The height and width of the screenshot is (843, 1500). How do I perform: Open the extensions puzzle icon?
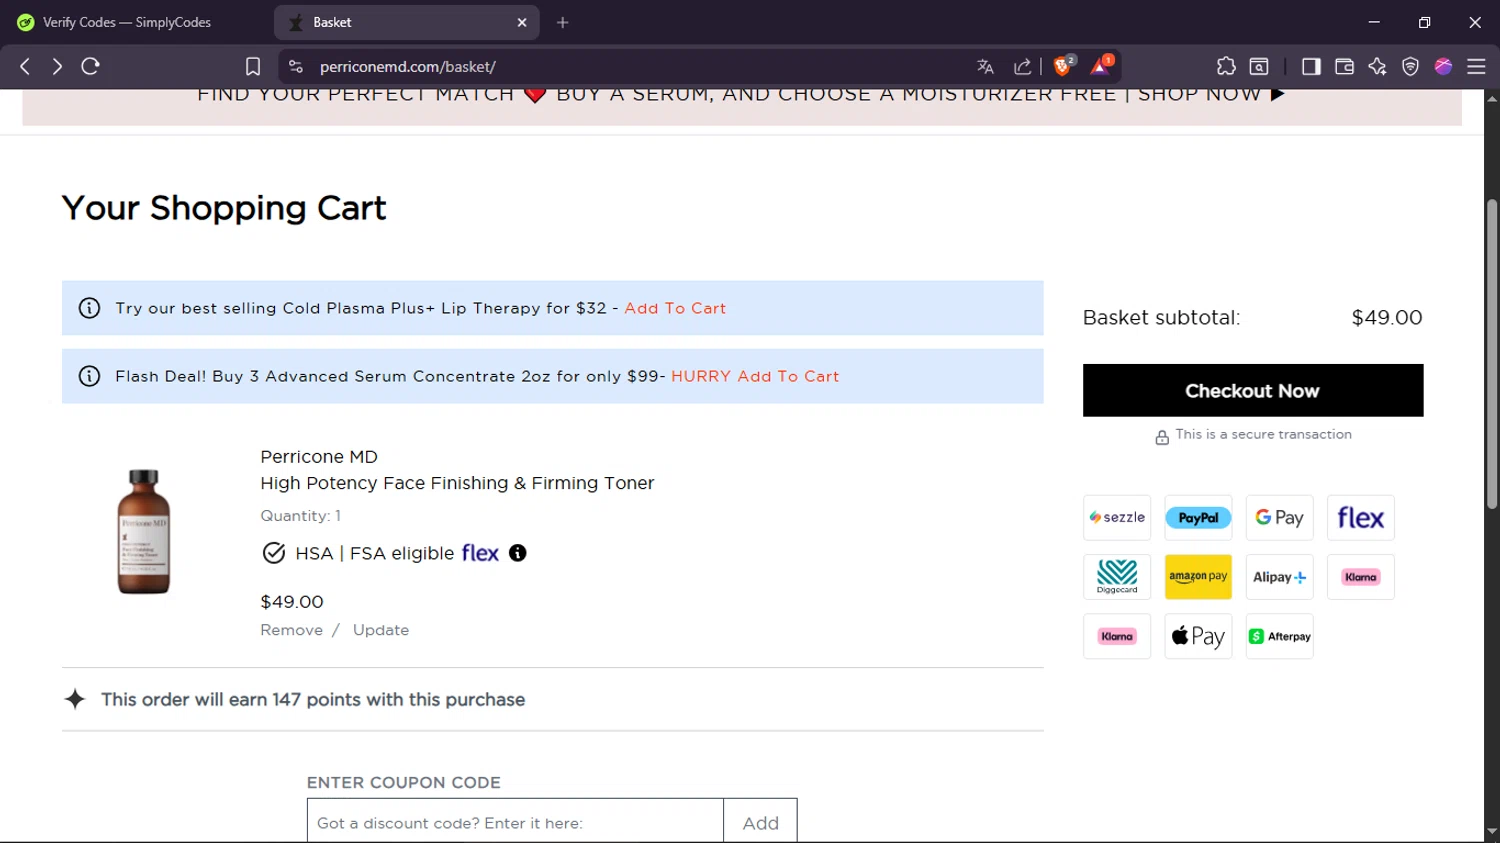point(1226,66)
